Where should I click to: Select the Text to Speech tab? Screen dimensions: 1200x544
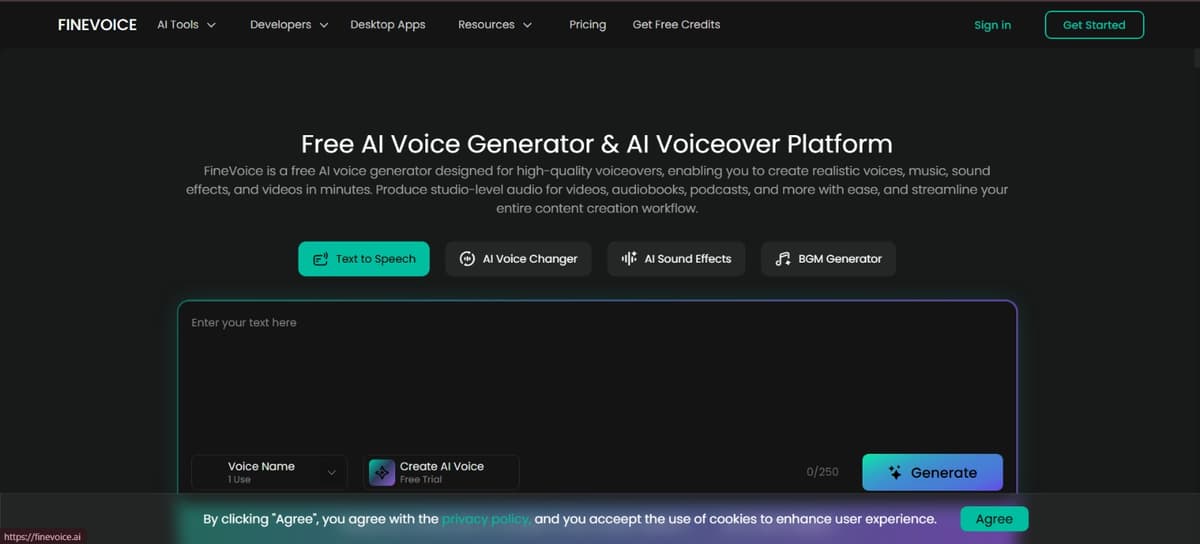tap(364, 259)
